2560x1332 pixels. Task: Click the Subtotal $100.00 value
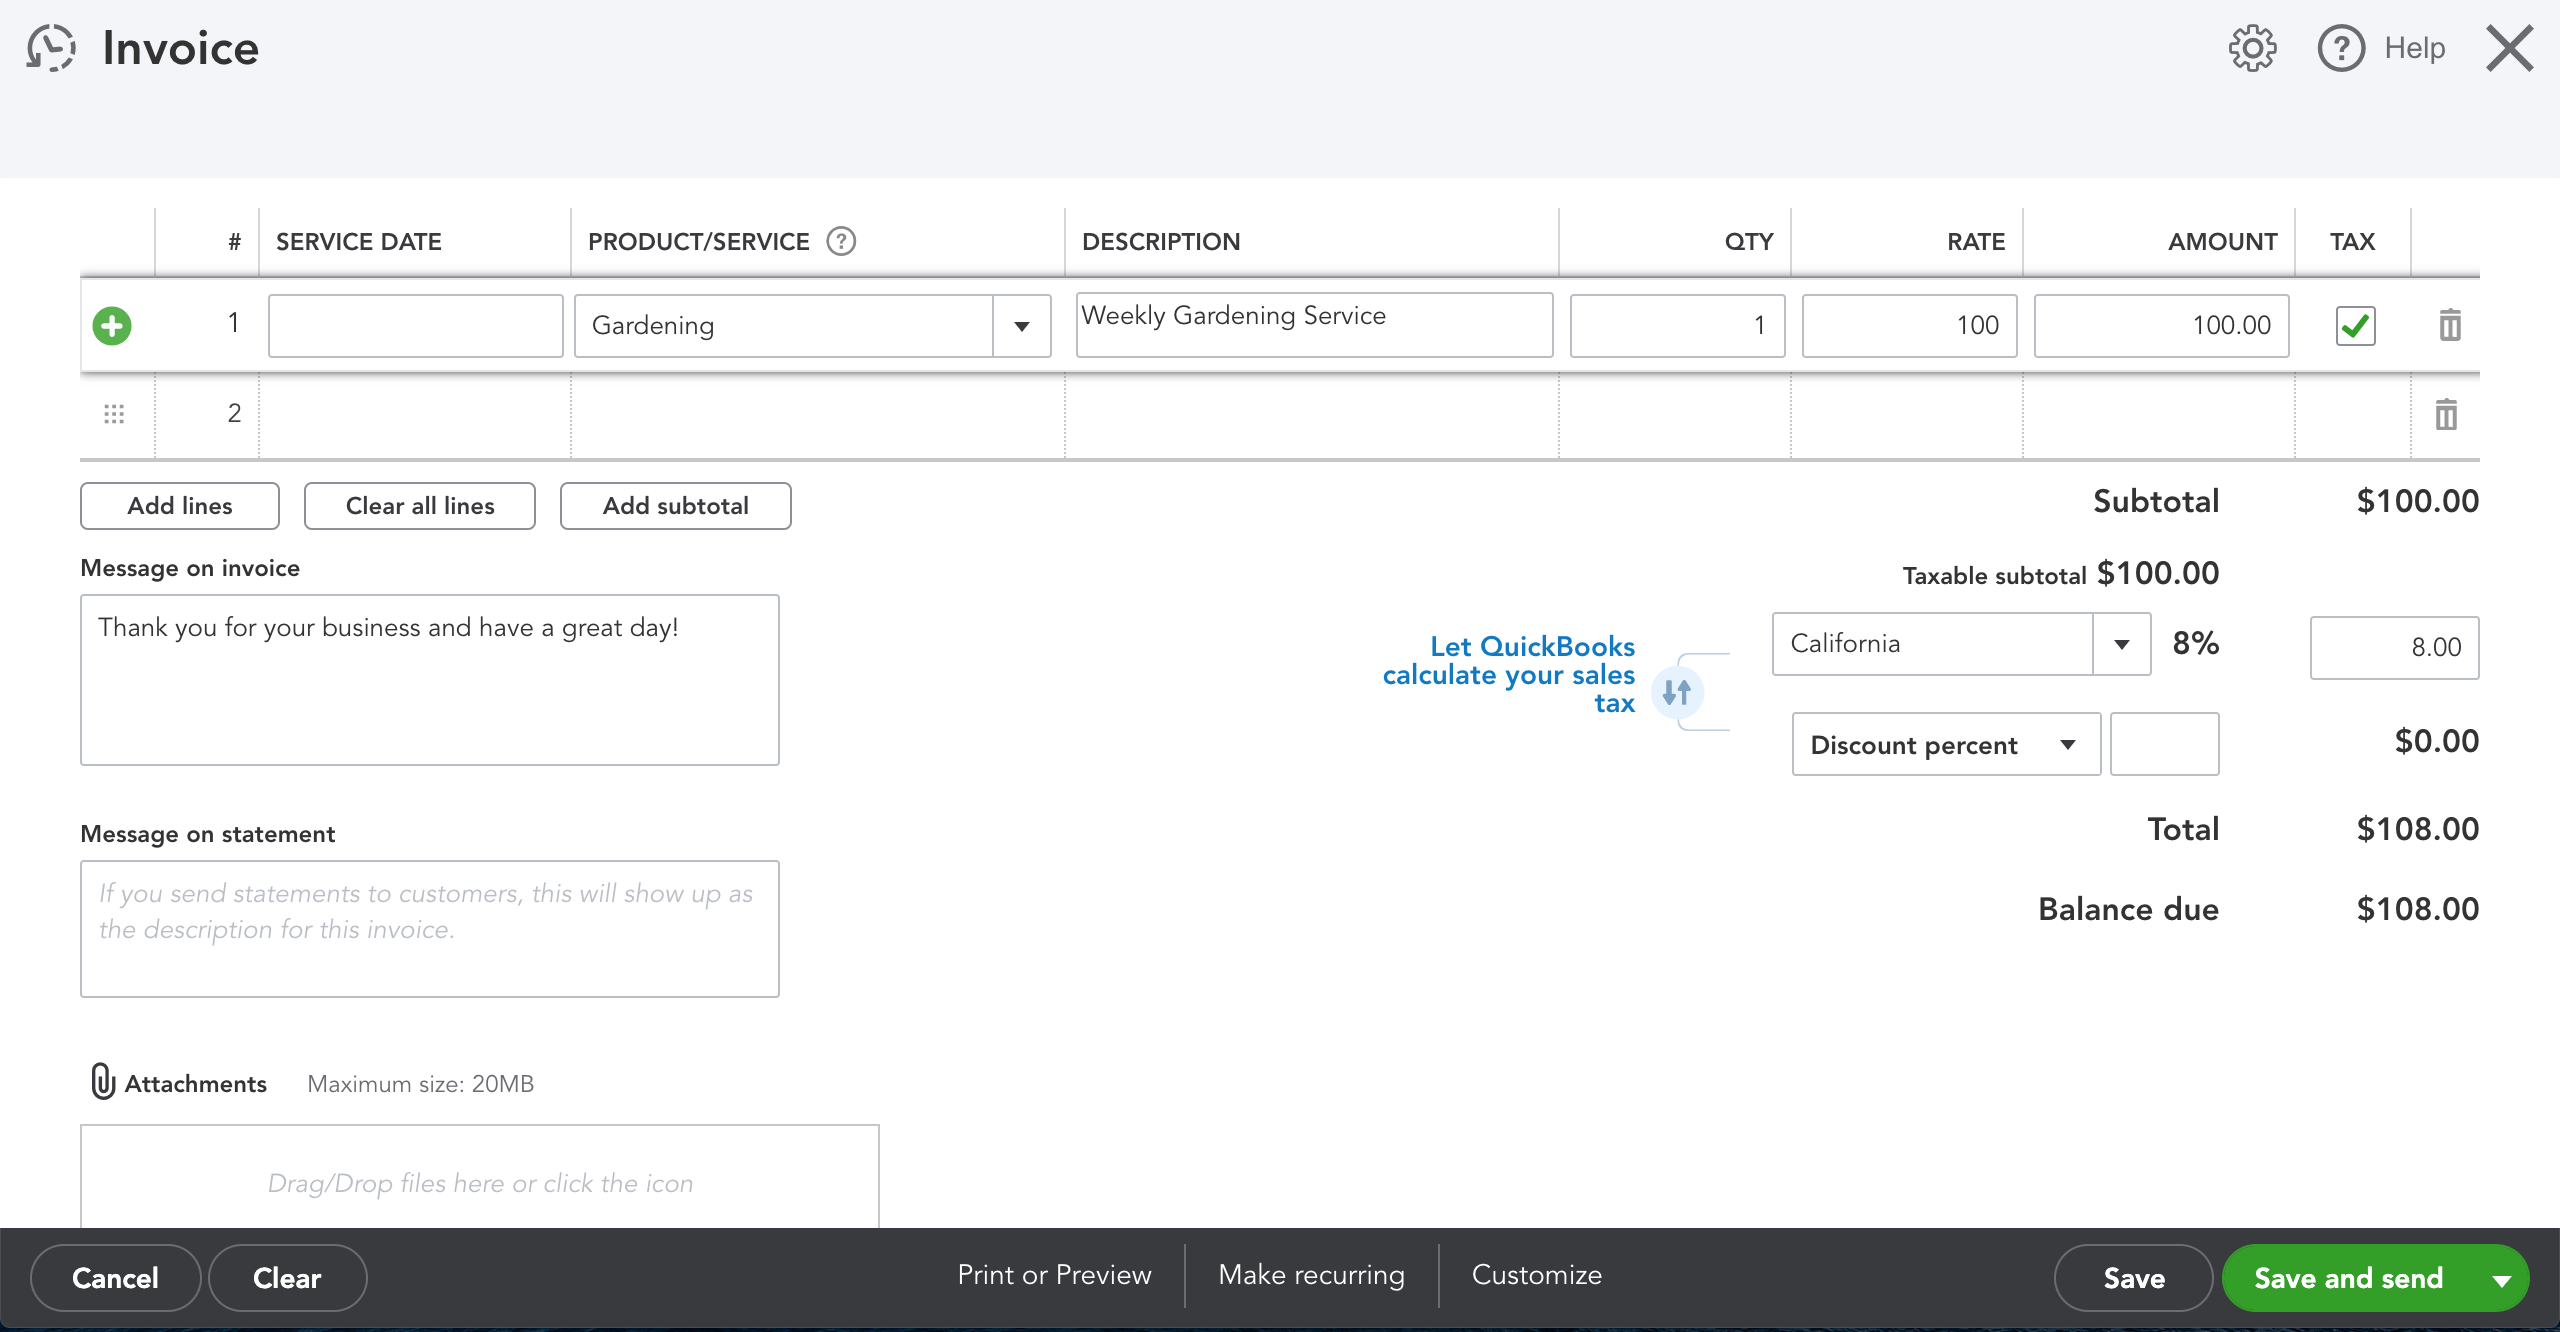pyautogui.click(x=2417, y=501)
